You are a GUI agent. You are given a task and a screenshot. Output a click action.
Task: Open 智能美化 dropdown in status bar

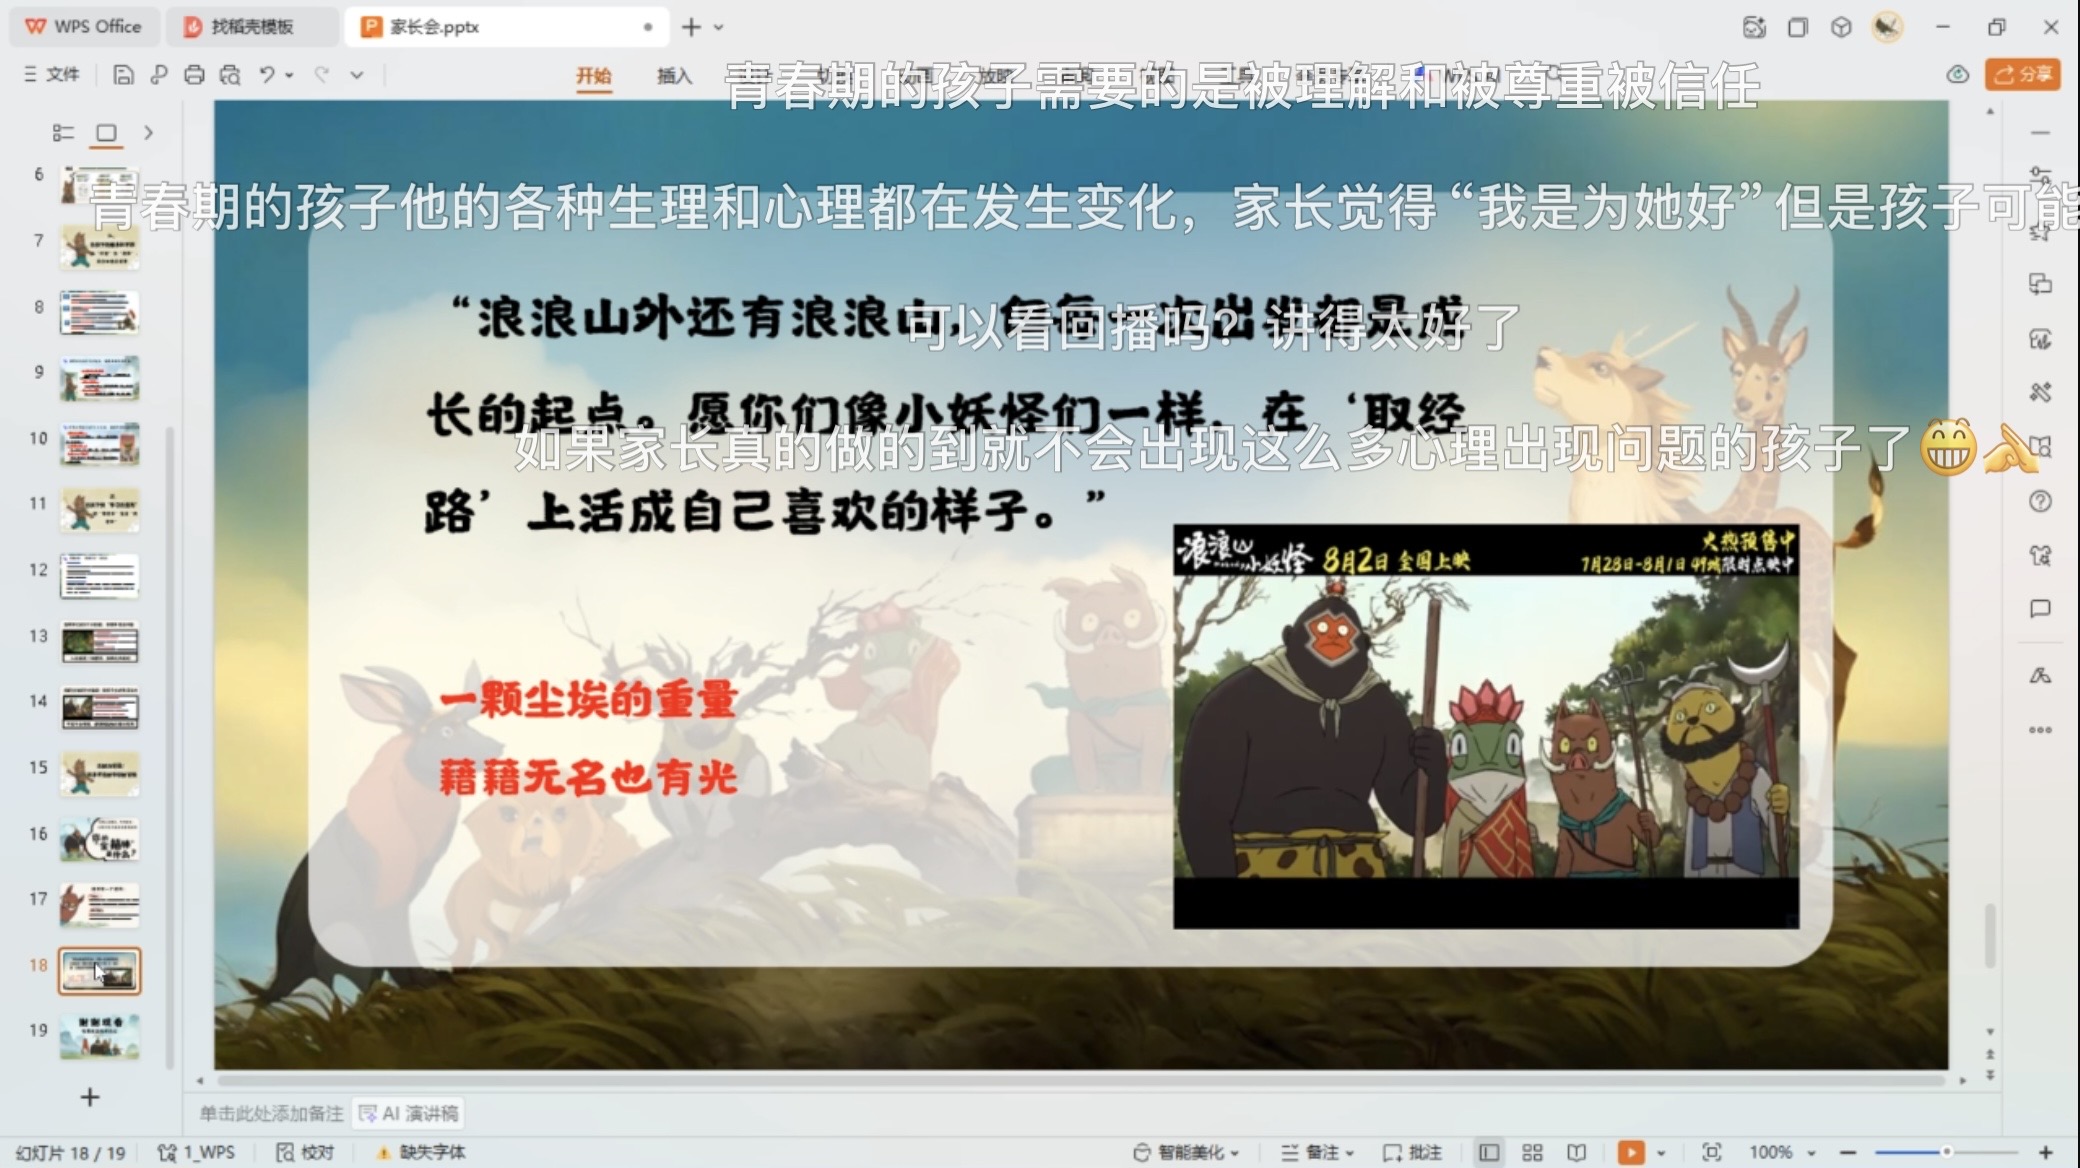(x=1186, y=1153)
